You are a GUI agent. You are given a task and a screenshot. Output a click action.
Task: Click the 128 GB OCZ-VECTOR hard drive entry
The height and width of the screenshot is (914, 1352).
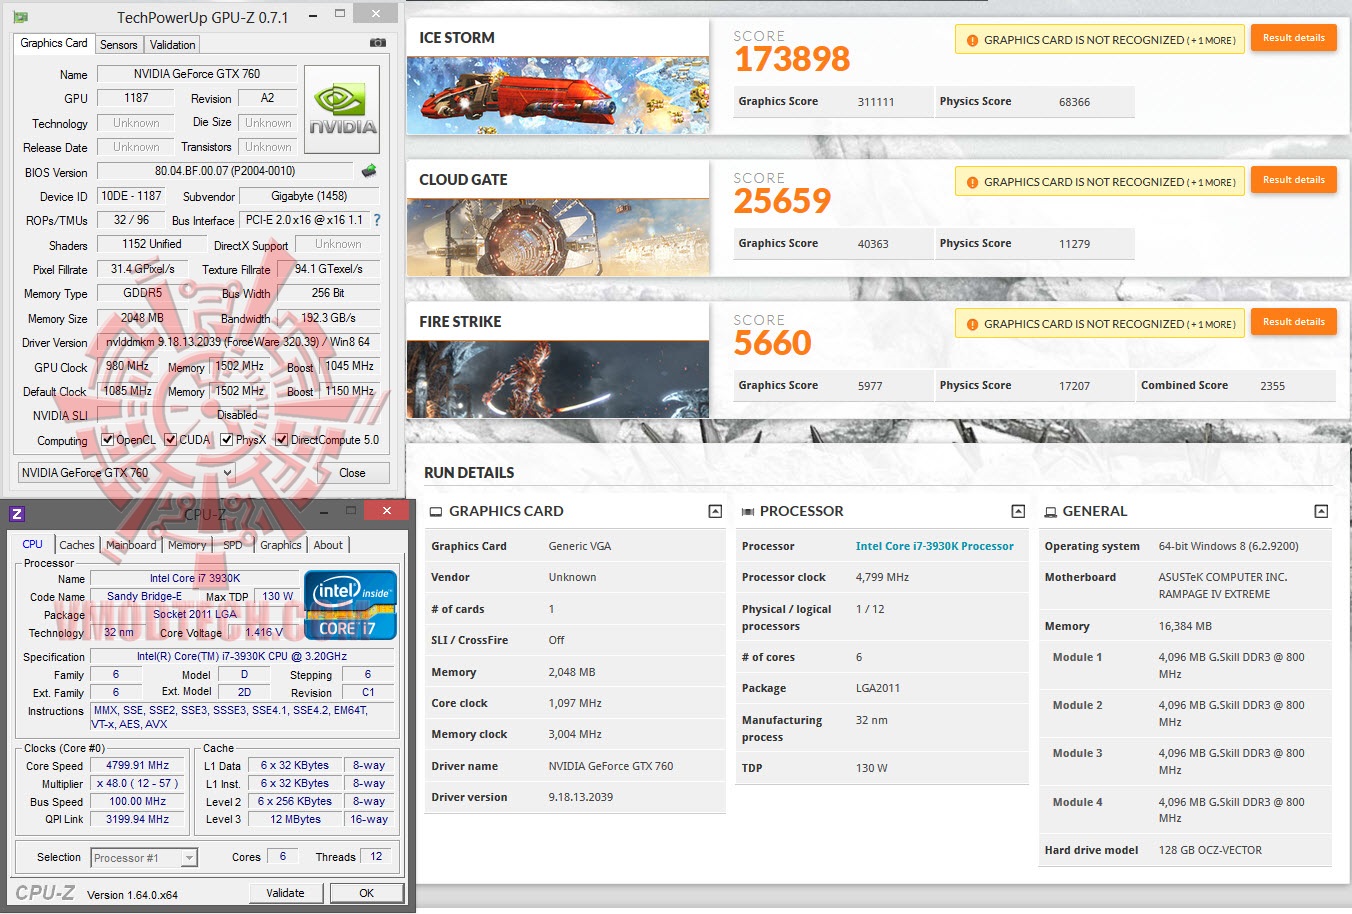coord(1210,850)
